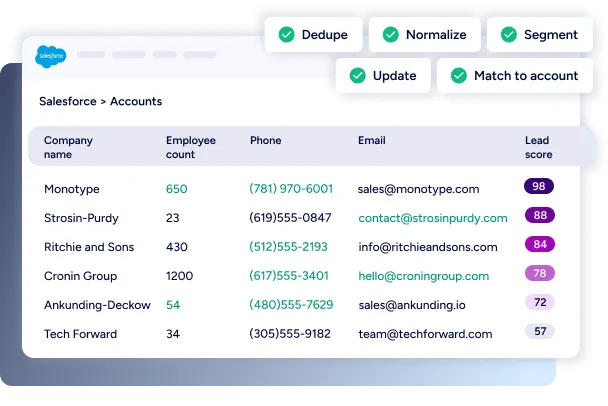Select the Update chip
The height and width of the screenshot is (406, 608).
[x=383, y=76]
